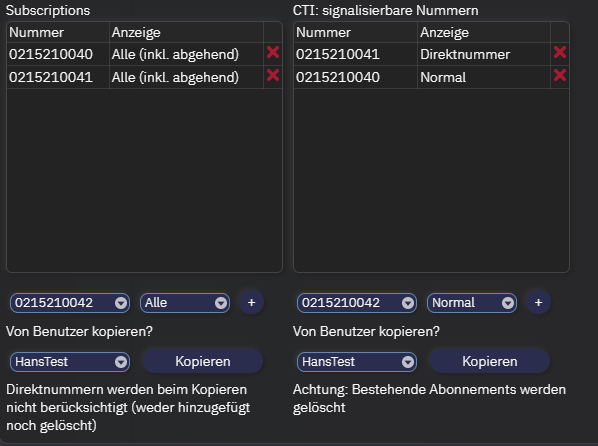598x446 pixels.
Task: Add subscription with the left plus button
Action: [251, 303]
